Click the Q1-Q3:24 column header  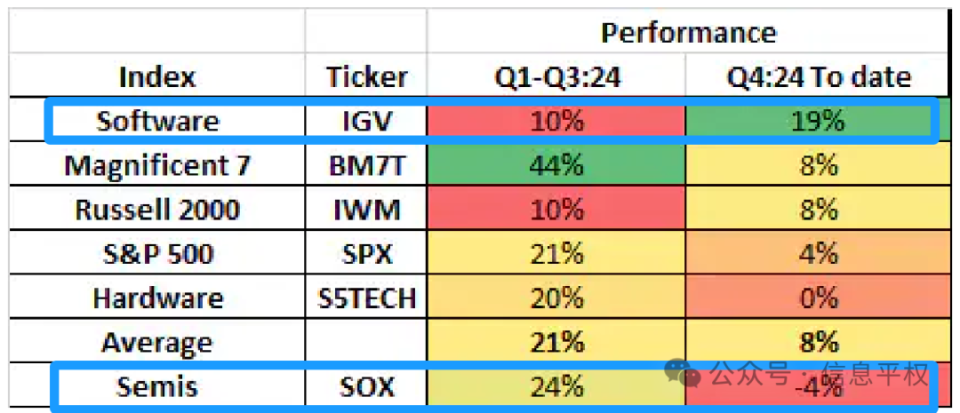click(x=557, y=77)
